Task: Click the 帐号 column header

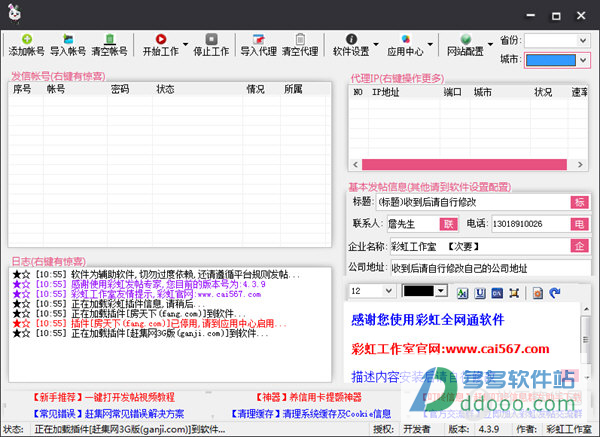Action: click(x=56, y=89)
